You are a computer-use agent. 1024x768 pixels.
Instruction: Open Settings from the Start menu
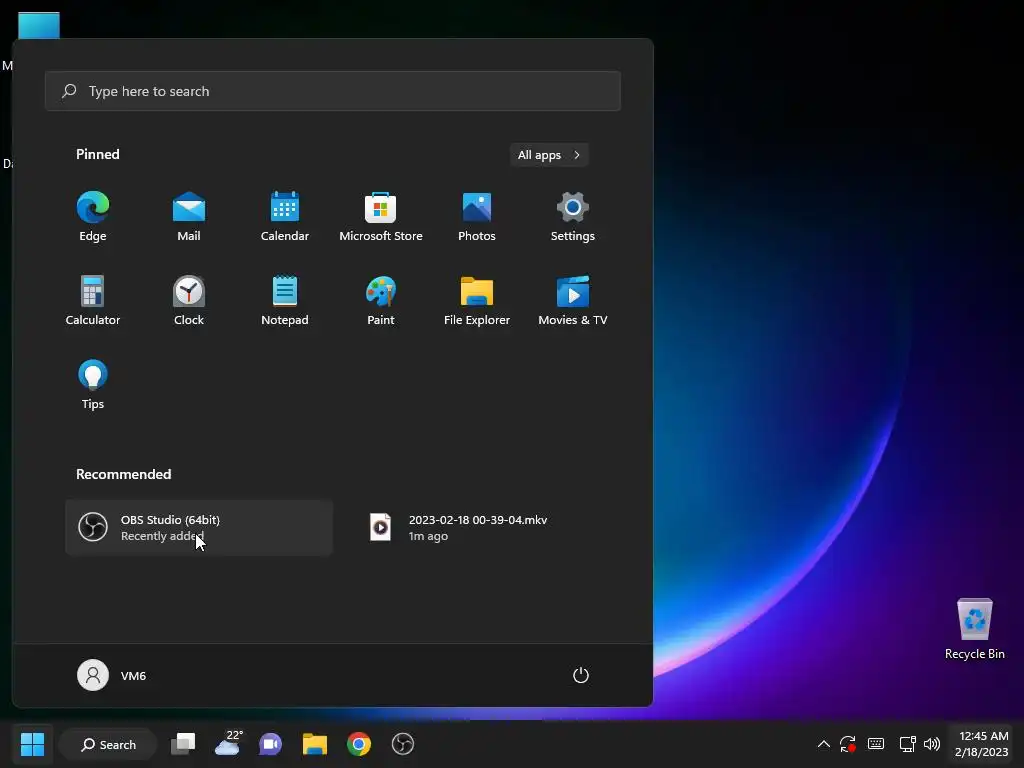573,217
